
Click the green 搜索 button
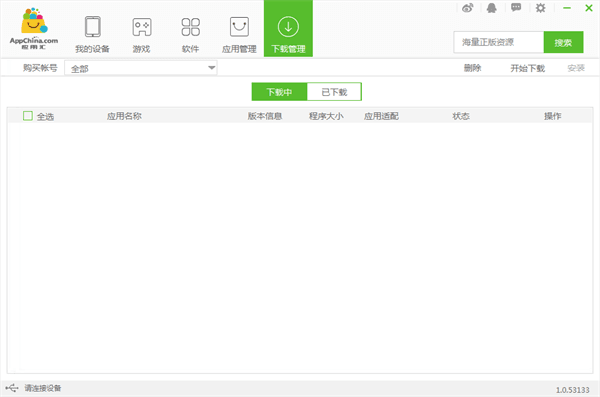[563, 42]
